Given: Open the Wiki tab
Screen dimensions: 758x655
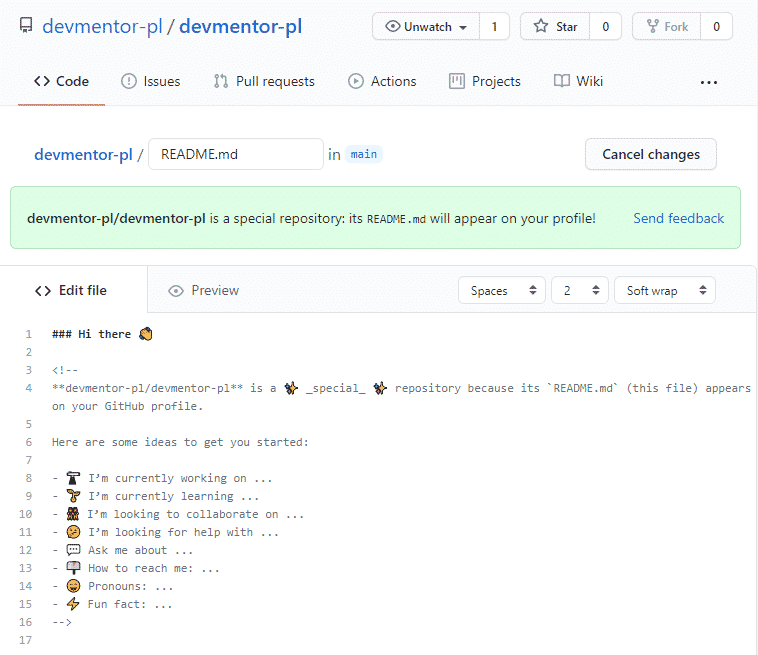Looking at the screenshot, I should coord(578,81).
